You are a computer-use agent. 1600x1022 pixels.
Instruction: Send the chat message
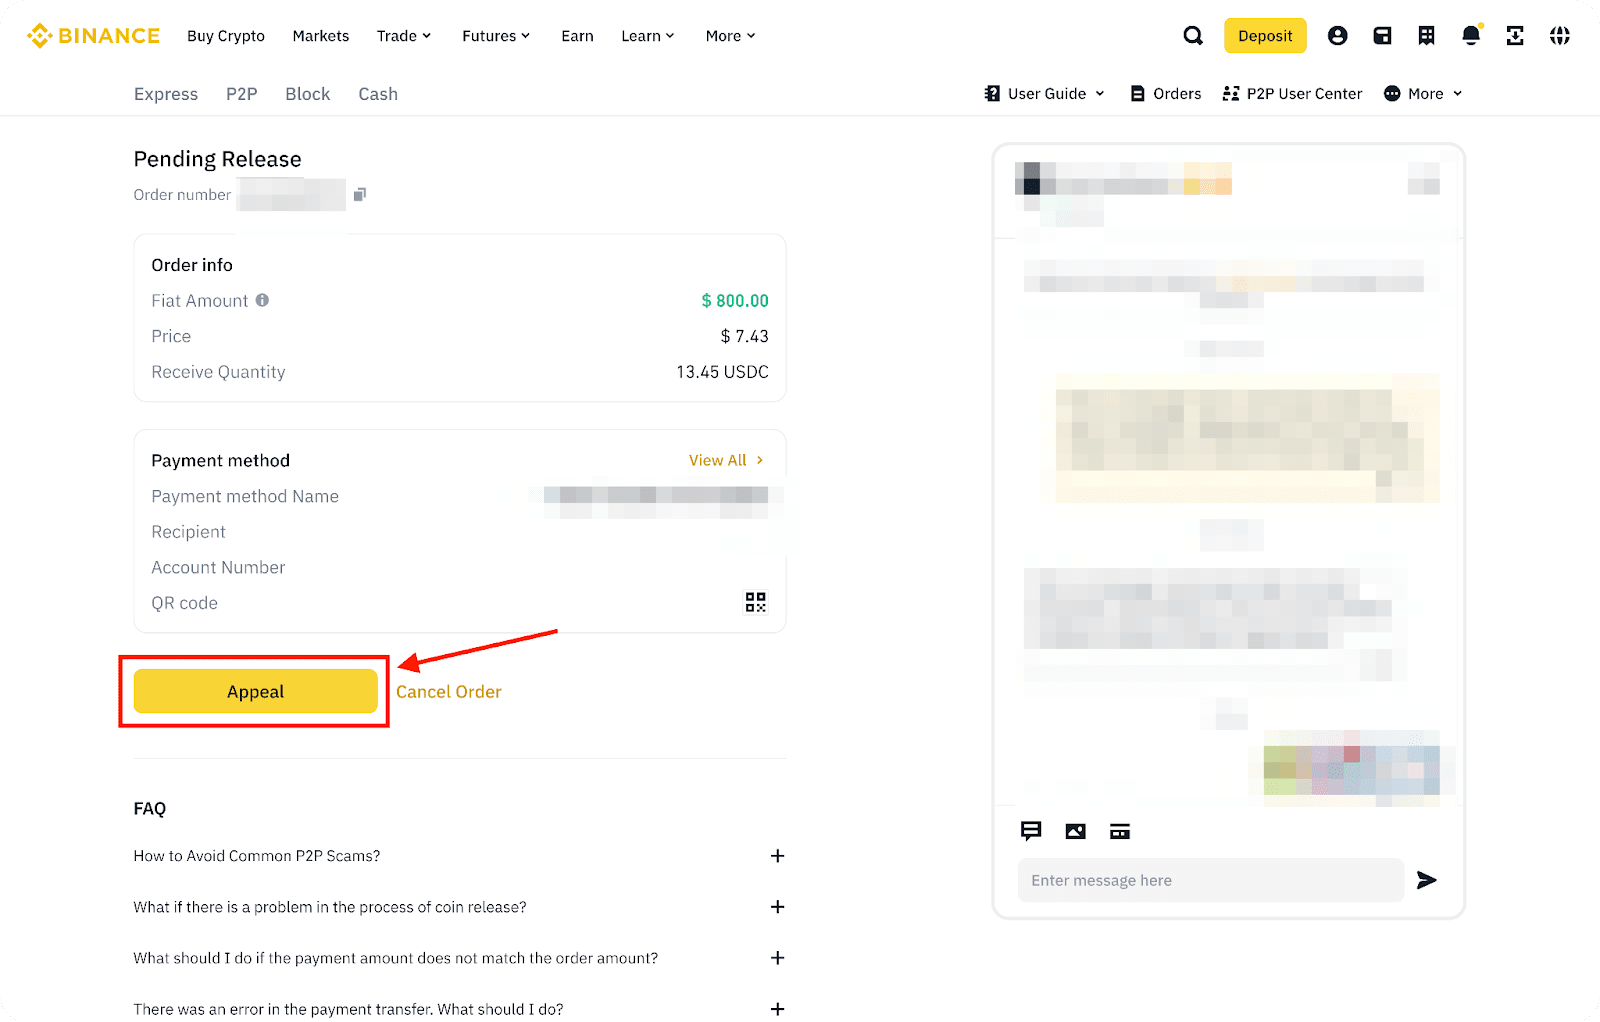point(1427,880)
